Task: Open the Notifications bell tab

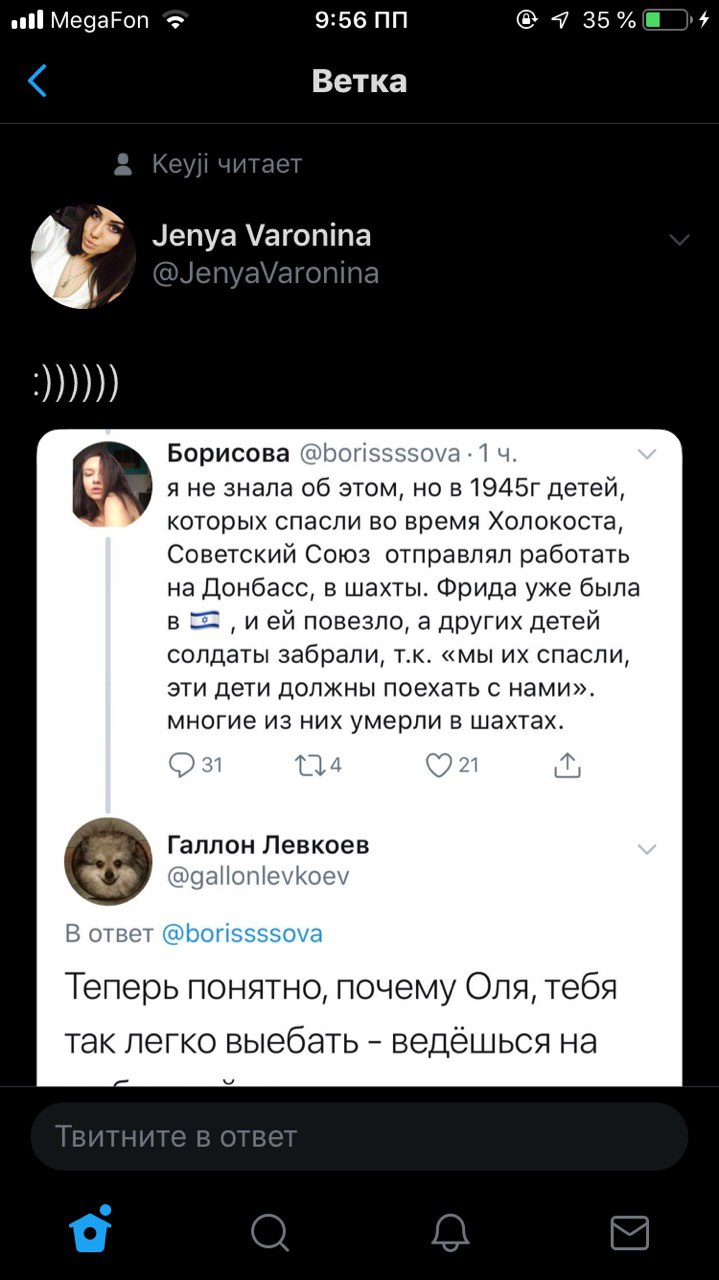Action: 450,1232
